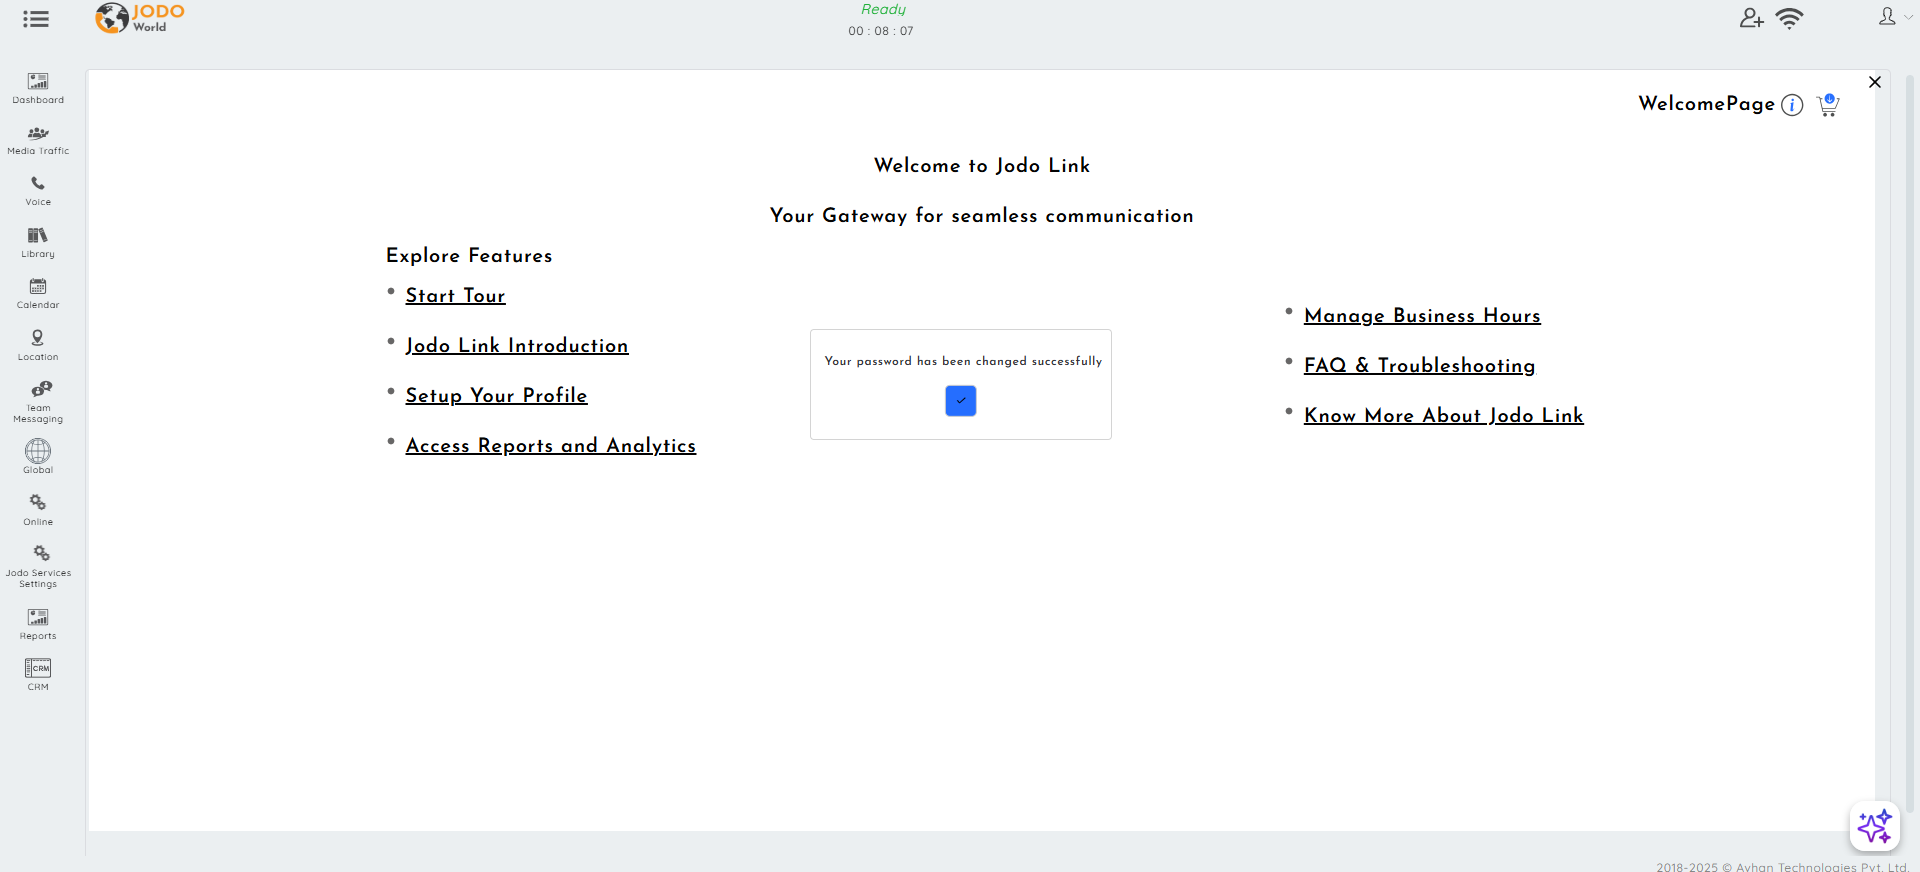Click the JODO World logo

click(140, 18)
